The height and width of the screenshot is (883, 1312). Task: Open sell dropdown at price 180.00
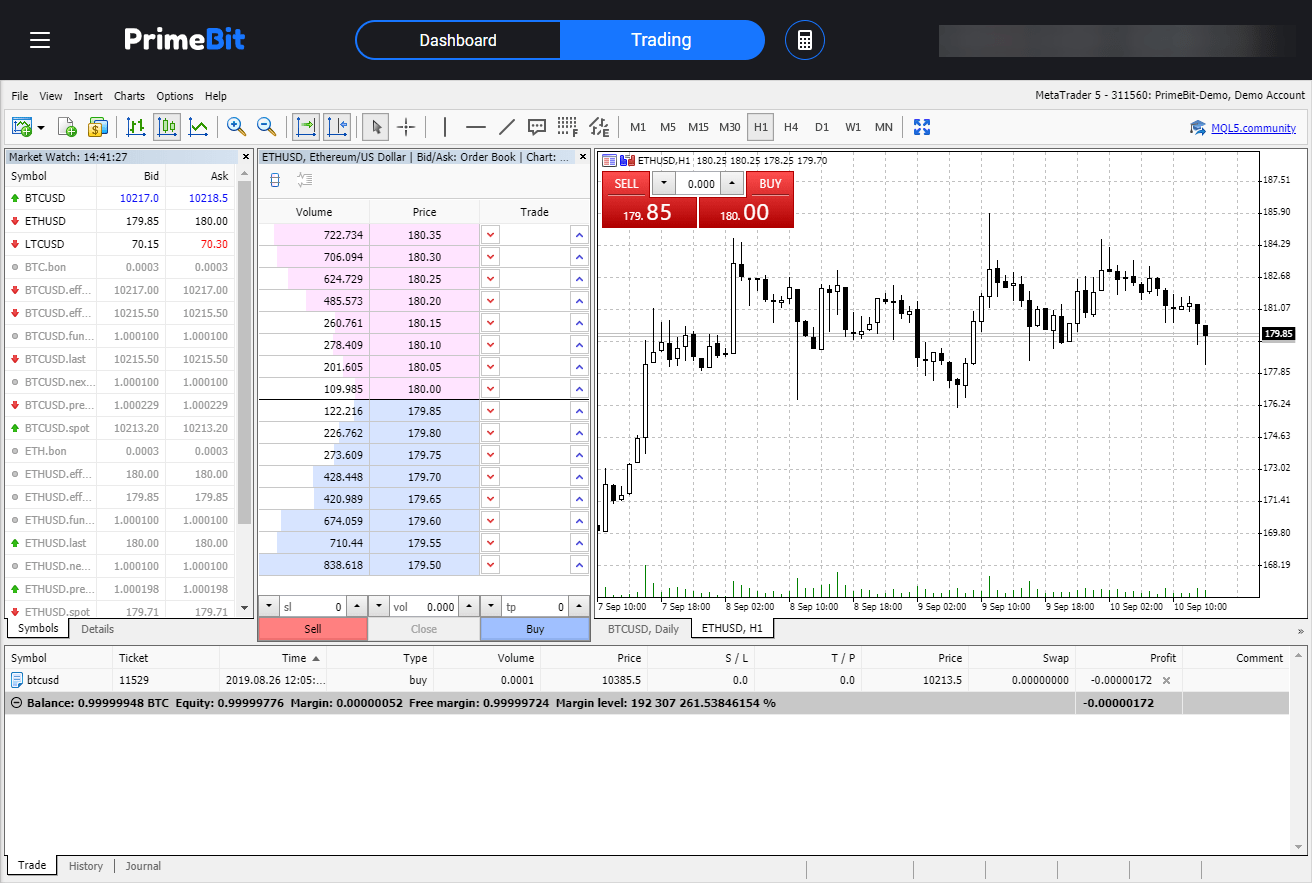(x=490, y=388)
